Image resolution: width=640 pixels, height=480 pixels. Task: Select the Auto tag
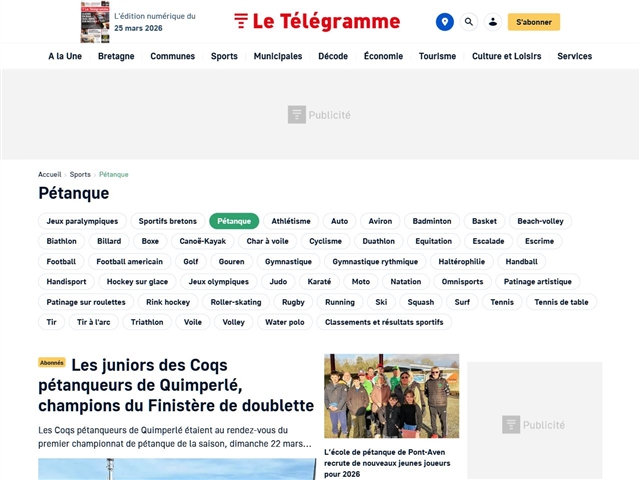[x=339, y=221]
